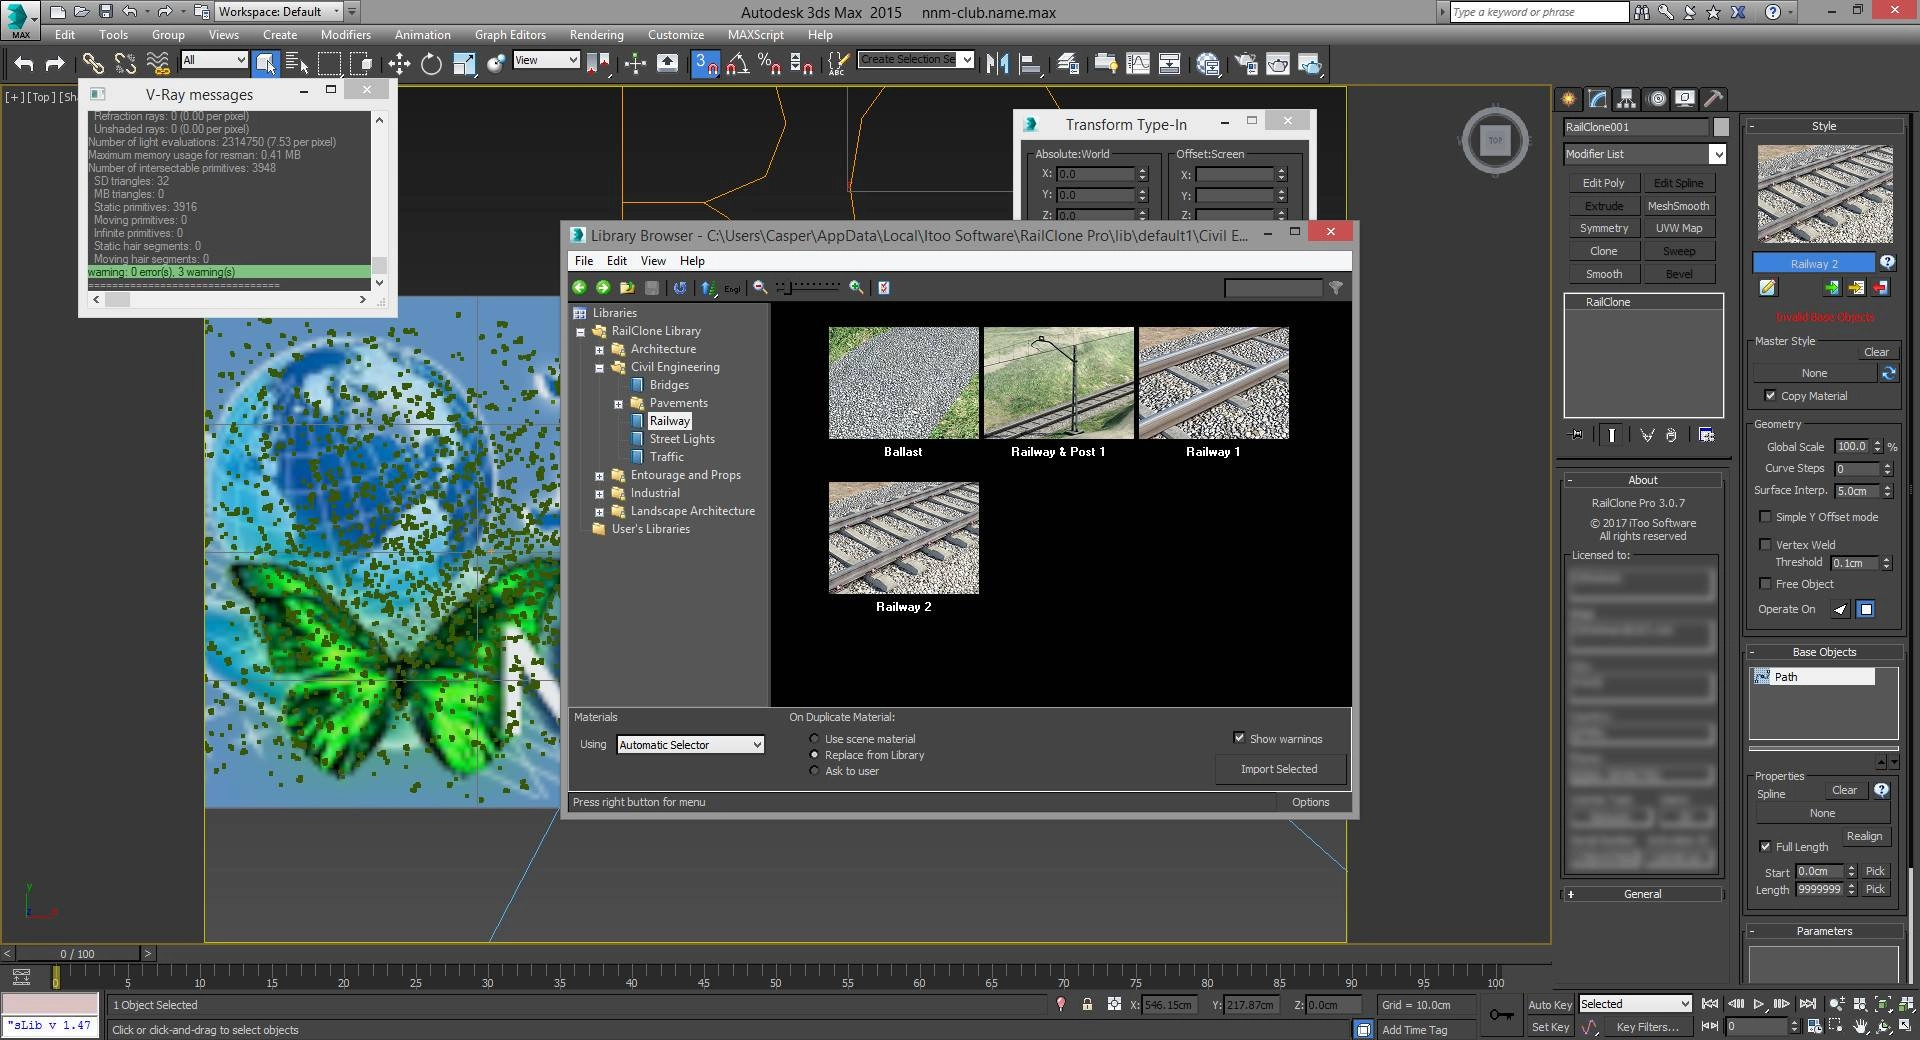Choose the Select and Move tool
Screen dimensions: 1920x1040
pos(399,64)
